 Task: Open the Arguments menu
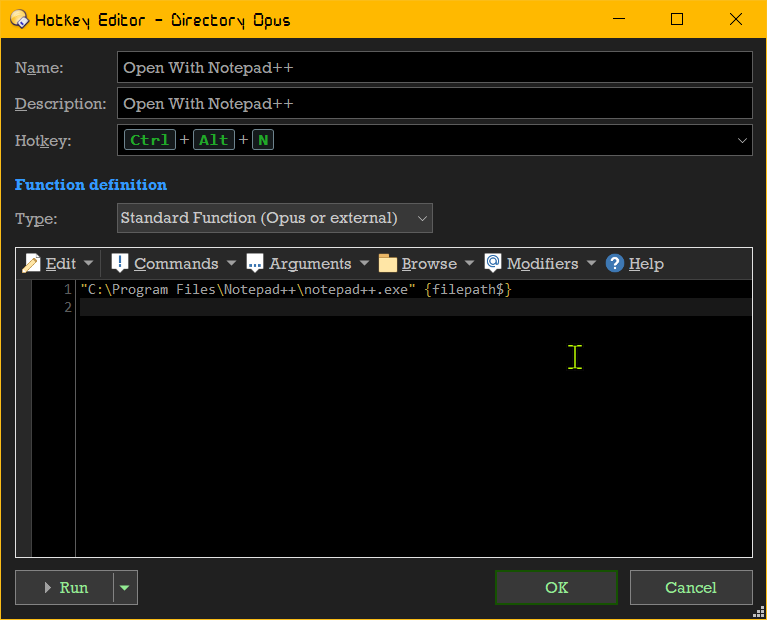click(310, 264)
